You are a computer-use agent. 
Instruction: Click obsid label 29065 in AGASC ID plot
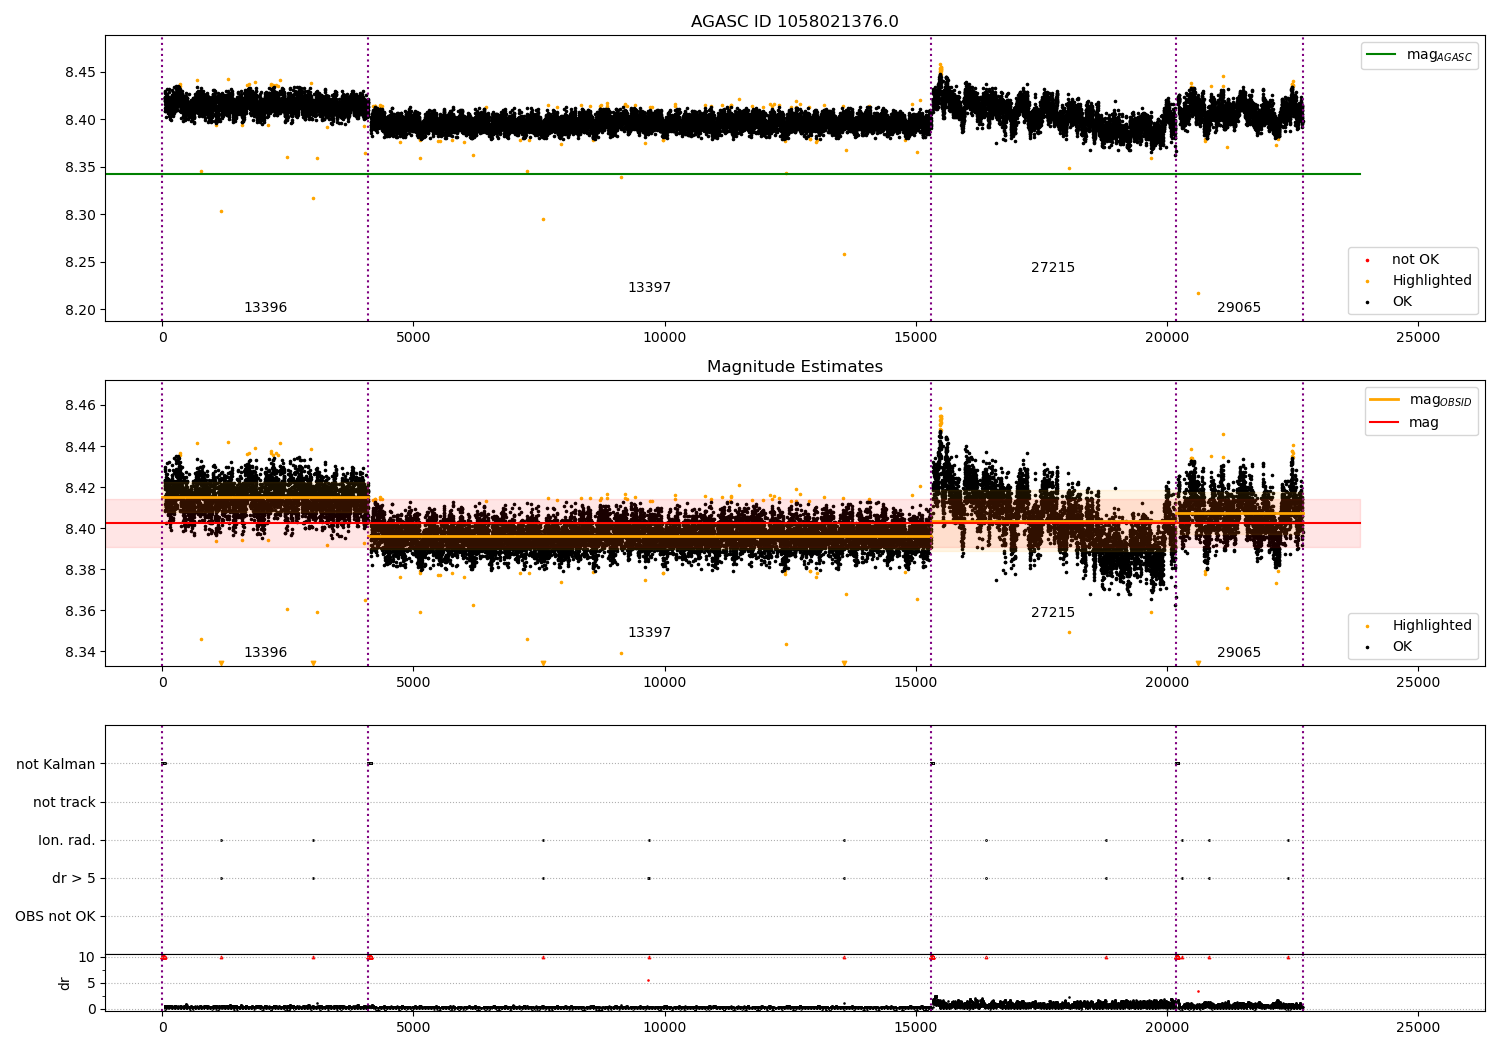click(1239, 308)
